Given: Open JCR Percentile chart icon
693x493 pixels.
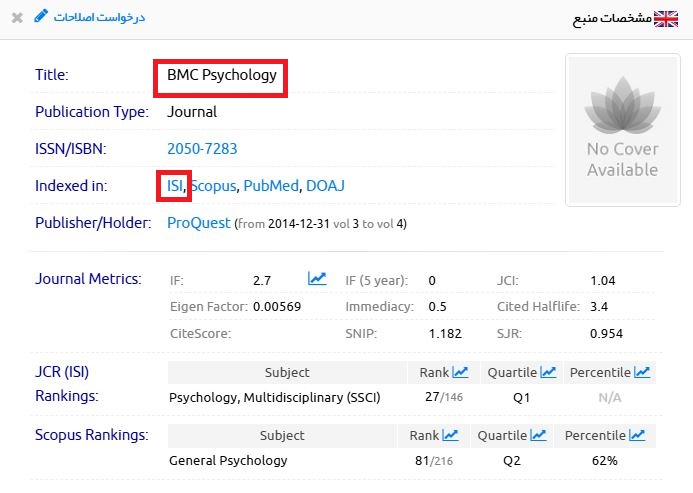Looking at the screenshot, I should [x=641, y=373].
